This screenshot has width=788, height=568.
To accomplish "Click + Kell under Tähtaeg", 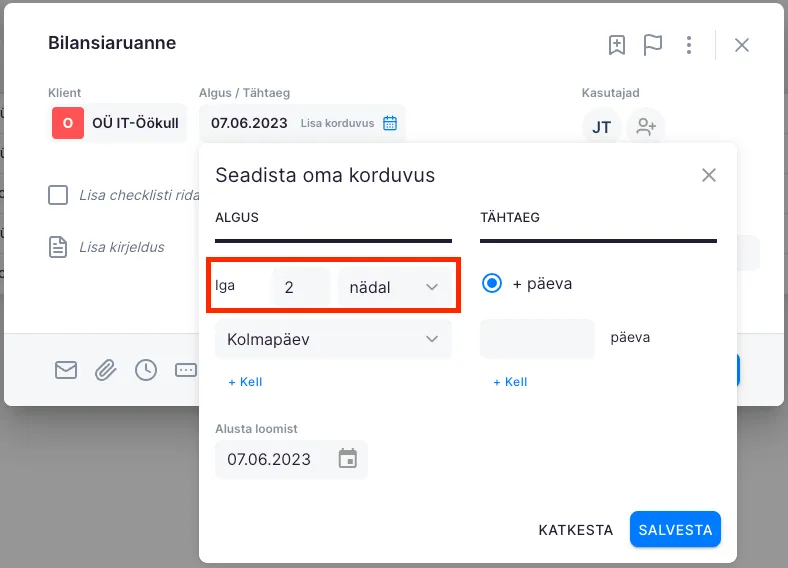I will click(x=510, y=382).
